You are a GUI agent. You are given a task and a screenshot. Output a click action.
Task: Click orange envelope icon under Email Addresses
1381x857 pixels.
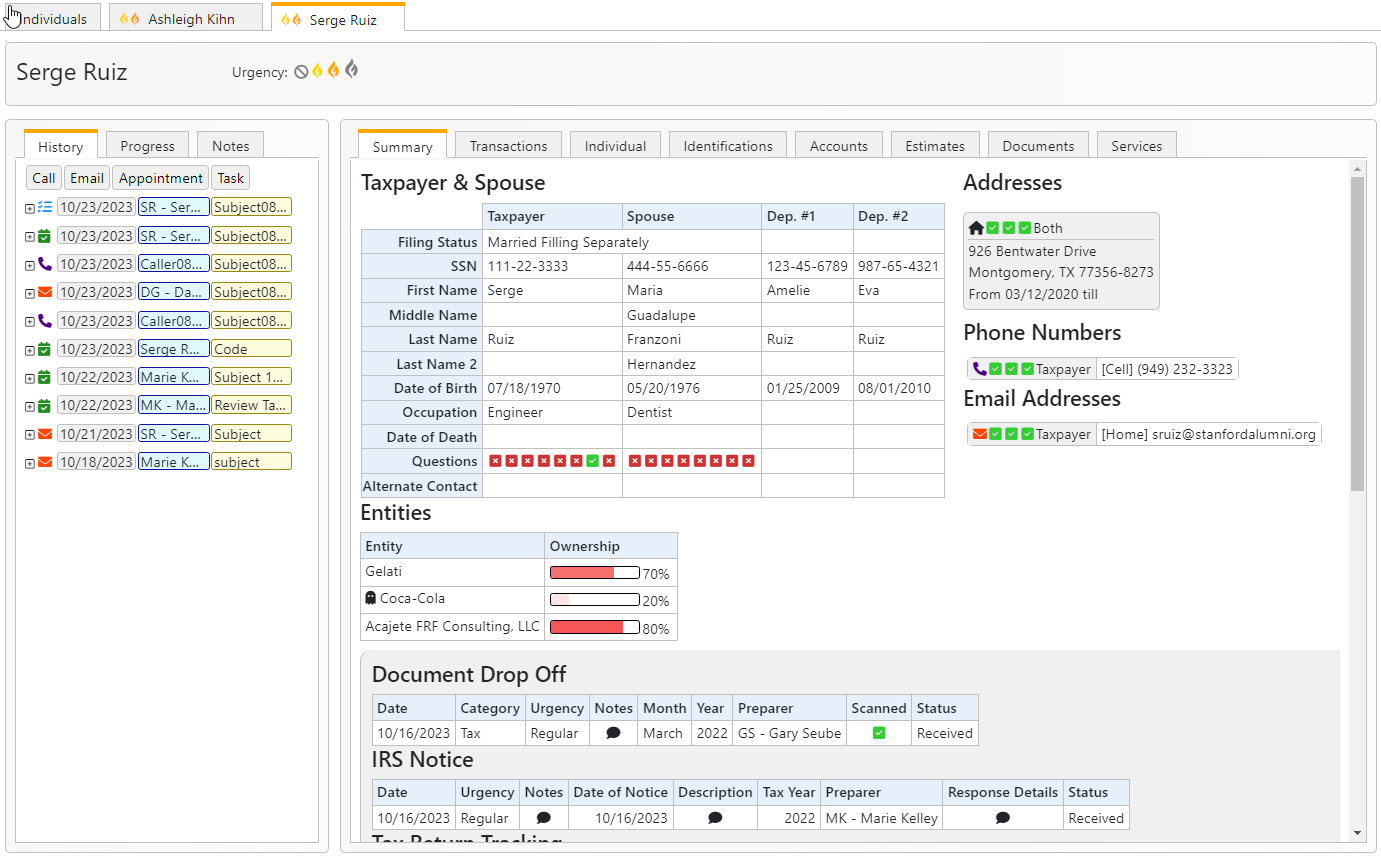coord(980,434)
